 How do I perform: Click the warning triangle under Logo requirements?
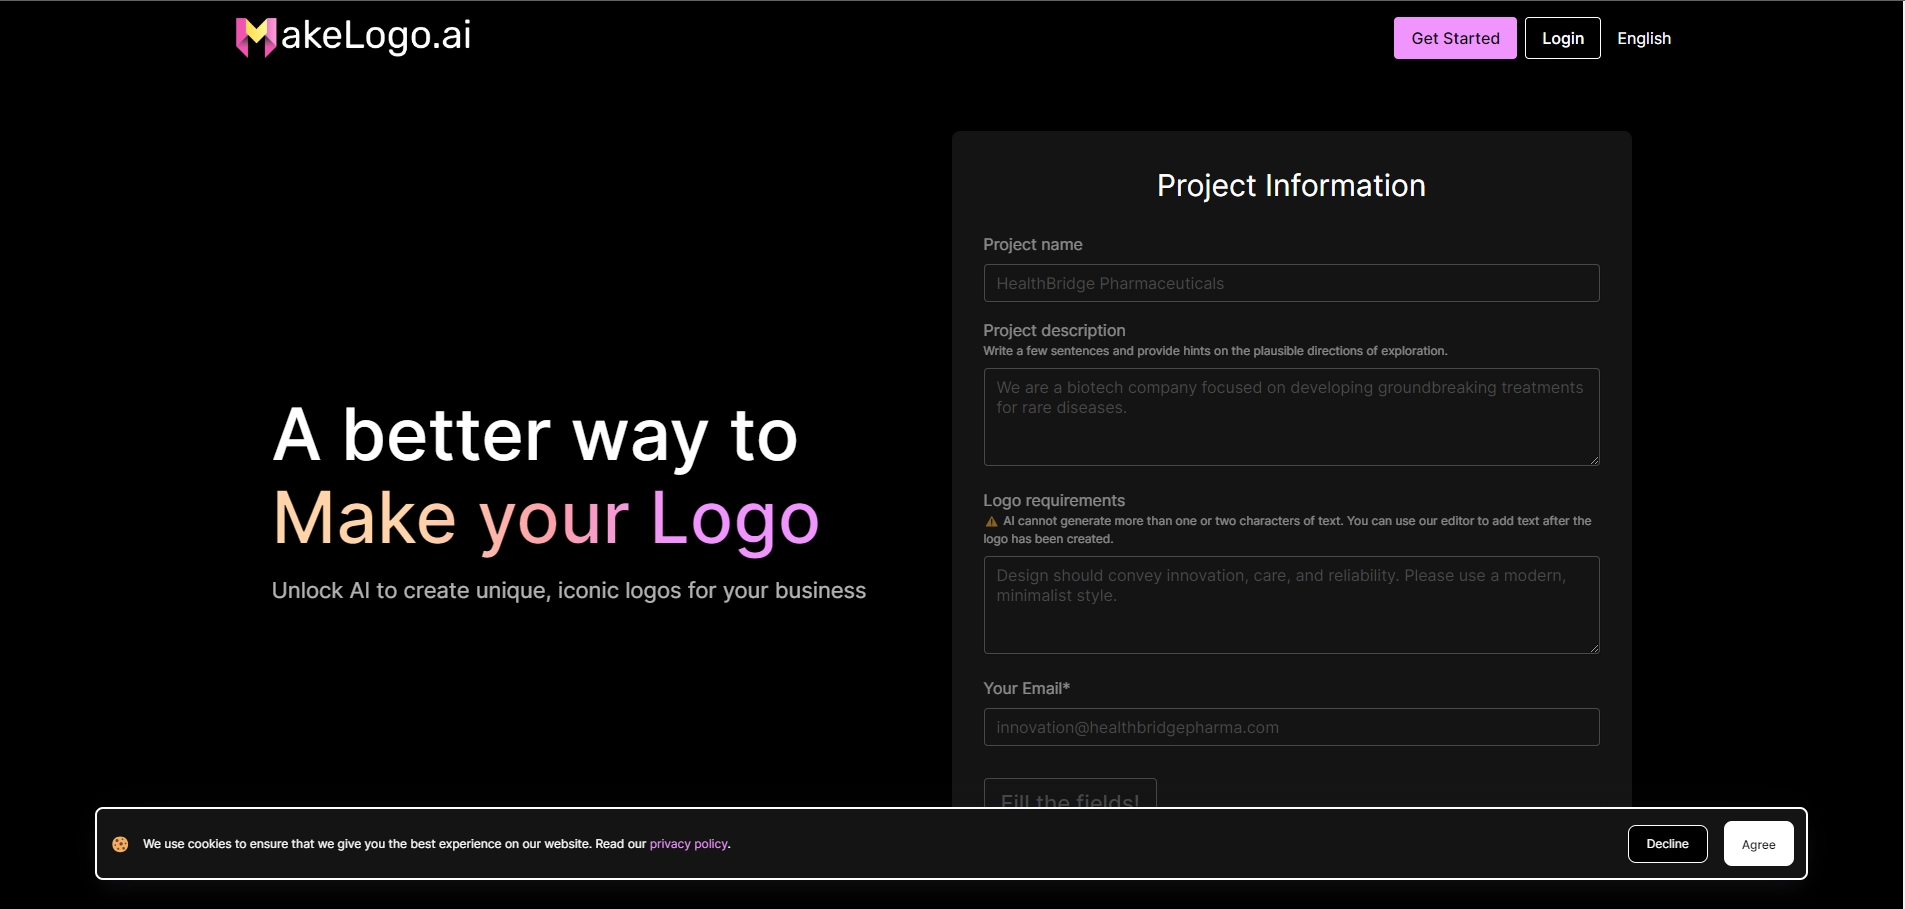click(x=991, y=521)
